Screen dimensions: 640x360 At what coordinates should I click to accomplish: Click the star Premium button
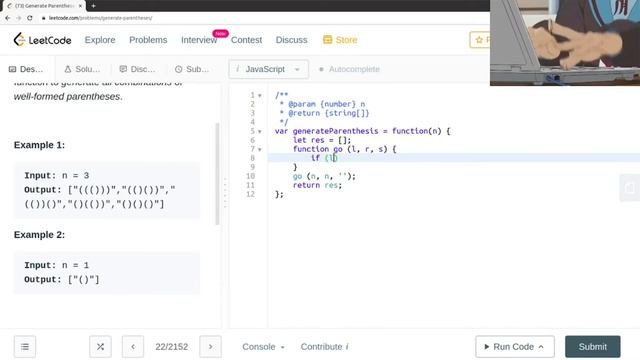click(480, 40)
